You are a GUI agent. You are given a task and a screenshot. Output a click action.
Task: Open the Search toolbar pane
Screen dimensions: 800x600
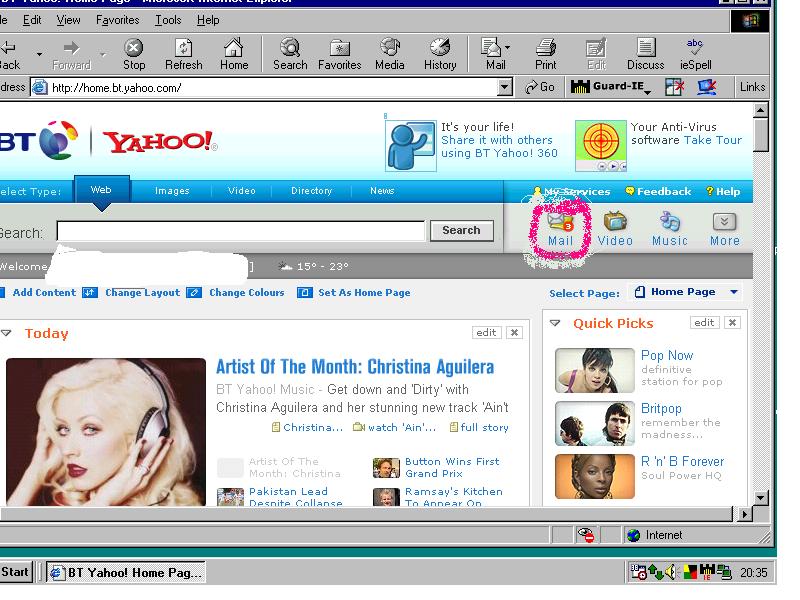(x=290, y=54)
